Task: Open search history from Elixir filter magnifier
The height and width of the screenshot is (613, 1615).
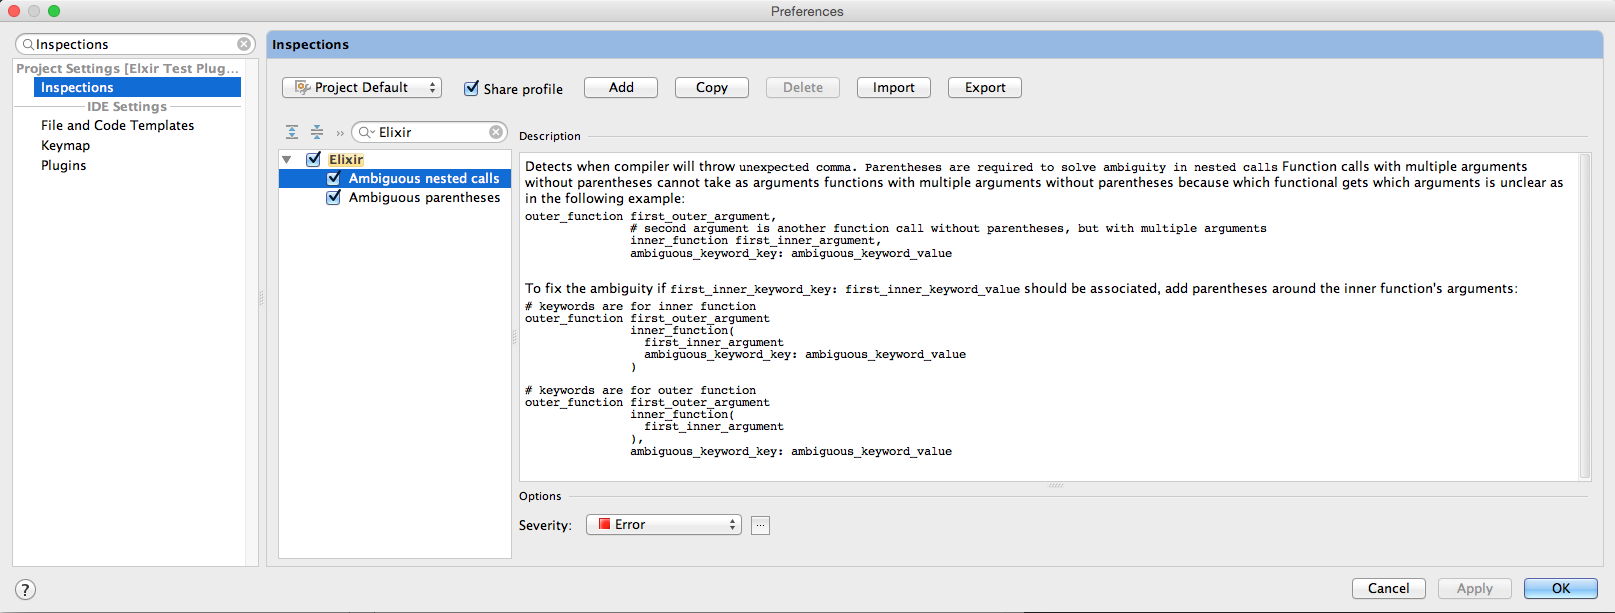Action: [366, 132]
